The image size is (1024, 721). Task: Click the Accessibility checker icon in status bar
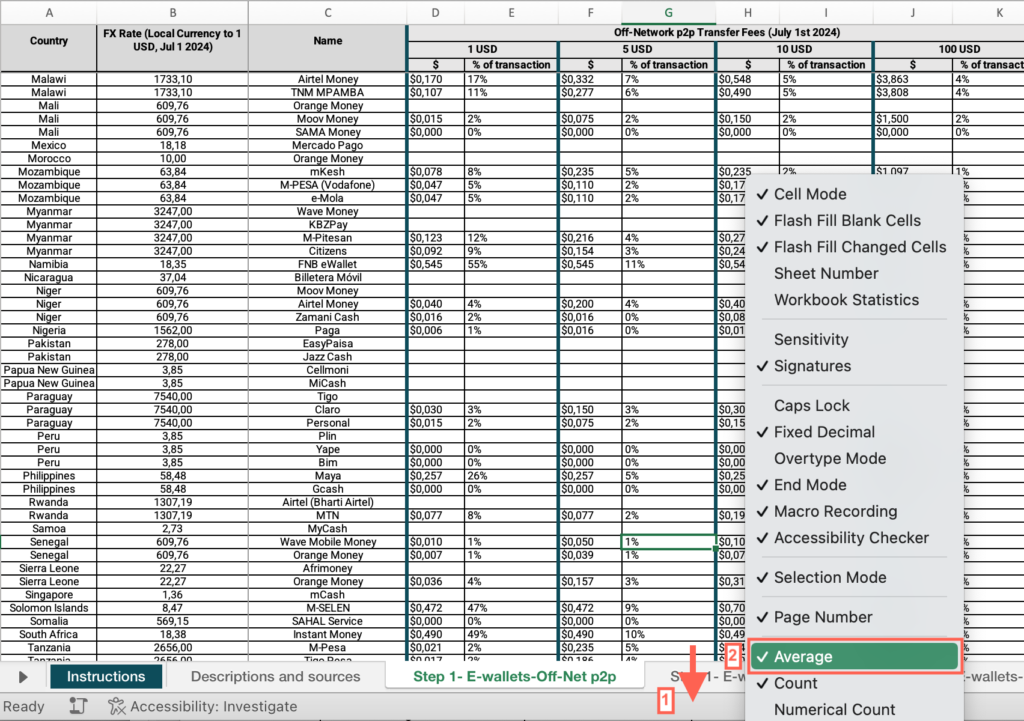(116, 706)
